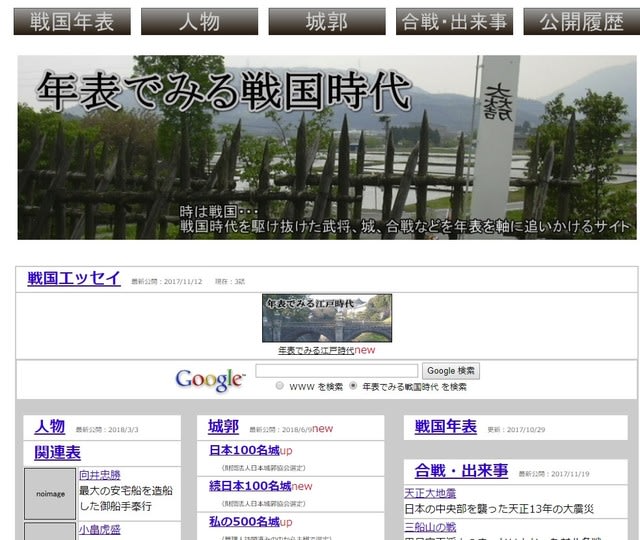Viewport: 640px width, 540px height.
Task: Click the 最新公開：2017/11/12 date text
Action: click(x=167, y=282)
